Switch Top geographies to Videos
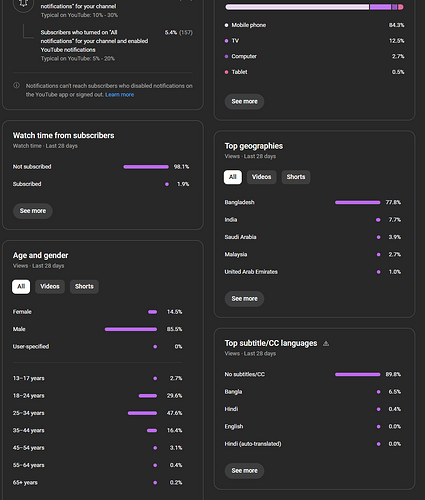The height and width of the screenshot is (500, 425). pyautogui.click(x=261, y=177)
